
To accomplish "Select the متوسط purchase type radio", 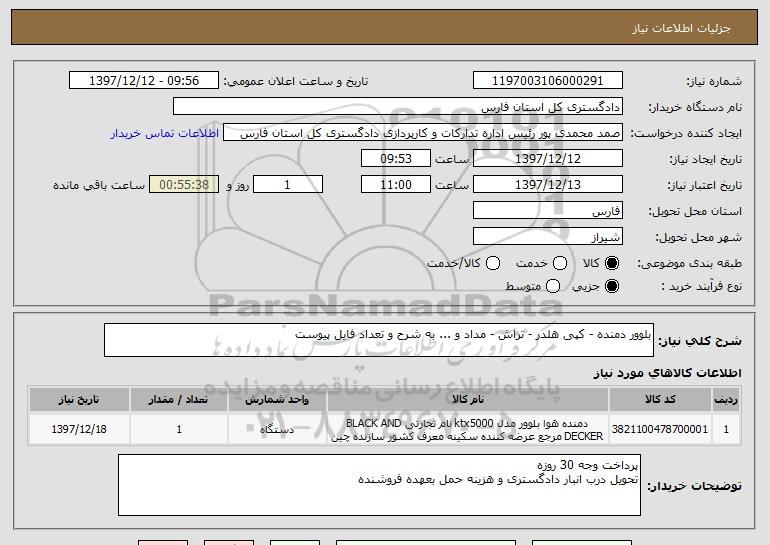I will (553, 286).
